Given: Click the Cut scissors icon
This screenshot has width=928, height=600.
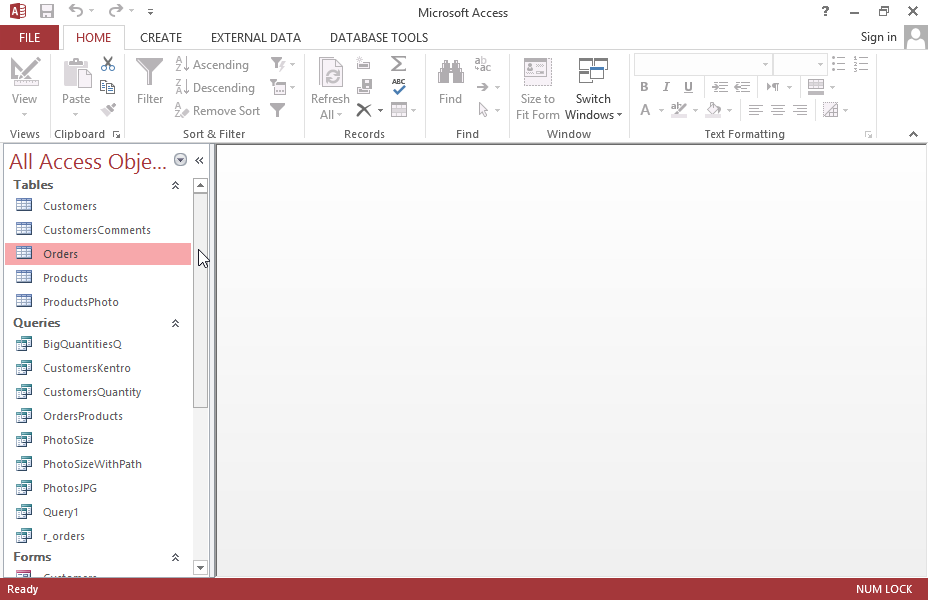Looking at the screenshot, I should pos(108,64).
